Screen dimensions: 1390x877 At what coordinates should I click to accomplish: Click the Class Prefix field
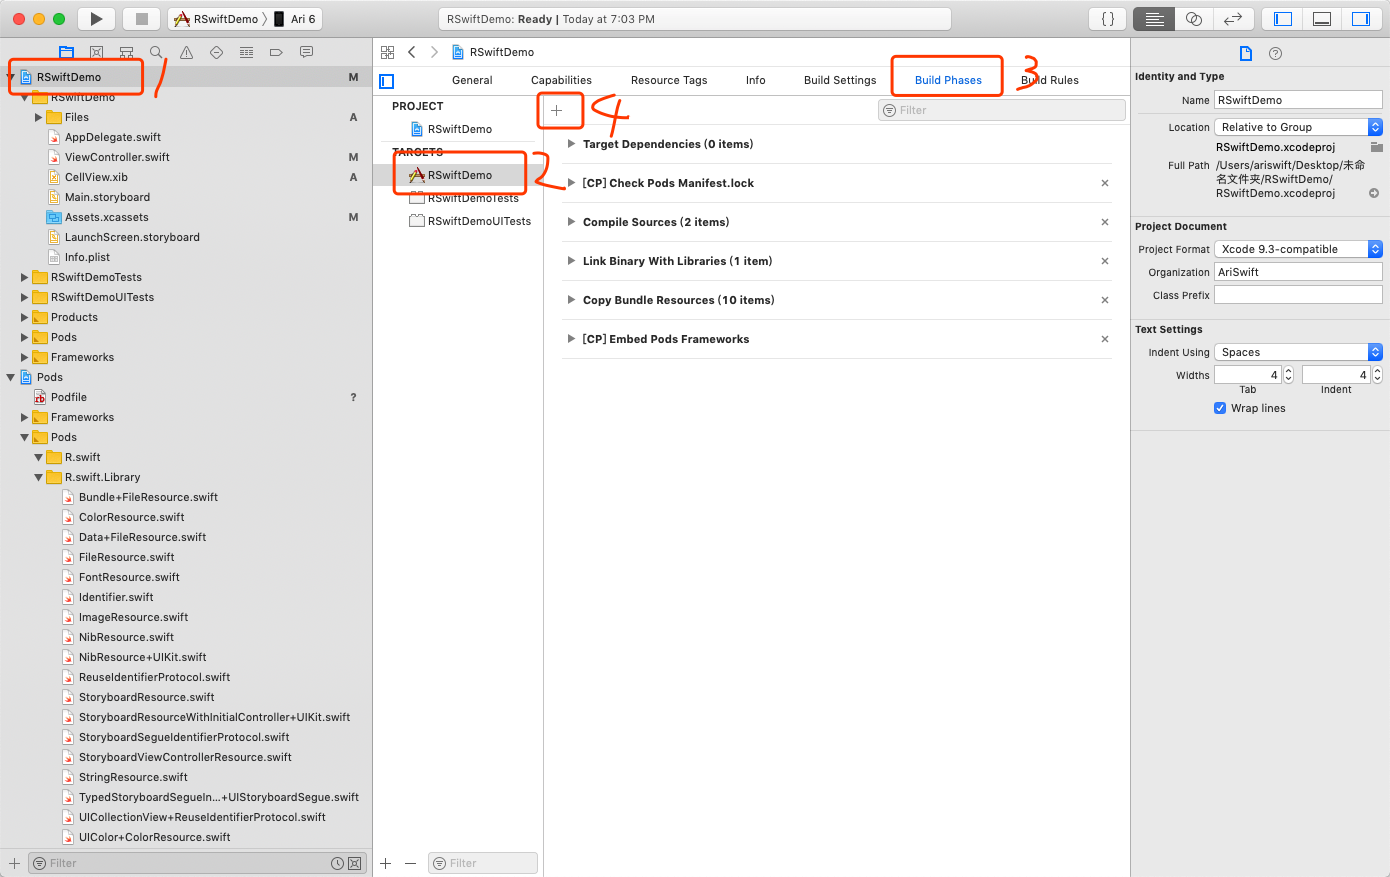(1298, 295)
